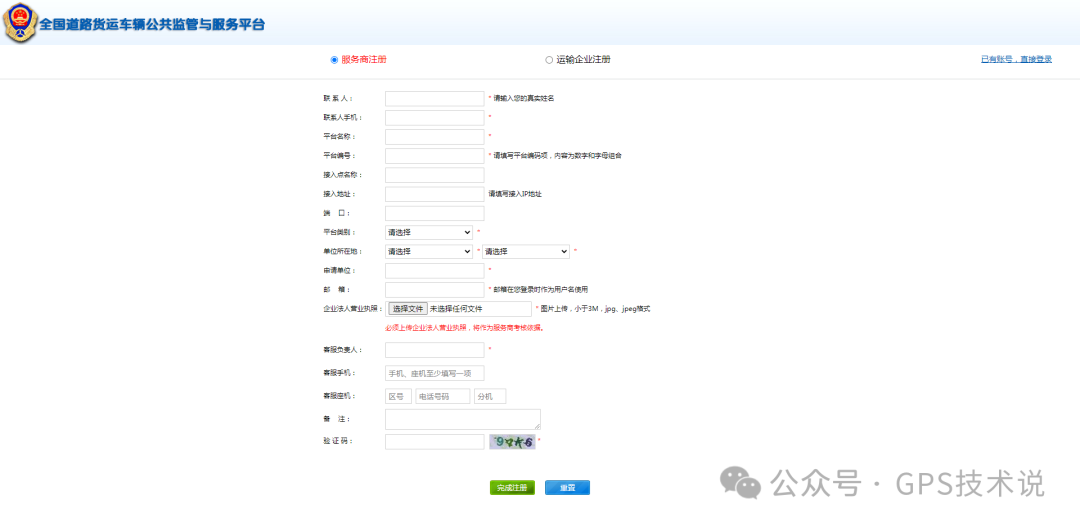This screenshot has height=527, width=1080.
Task: Click the 区号 area code field
Action: point(398,396)
